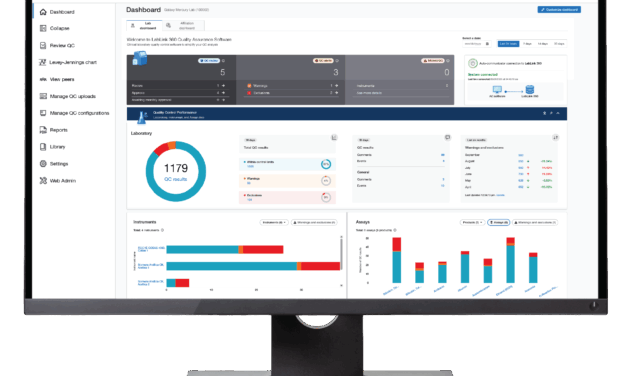The image size is (627, 376).
Task: Open the Instruments filter dropdown
Action: tap(274, 222)
